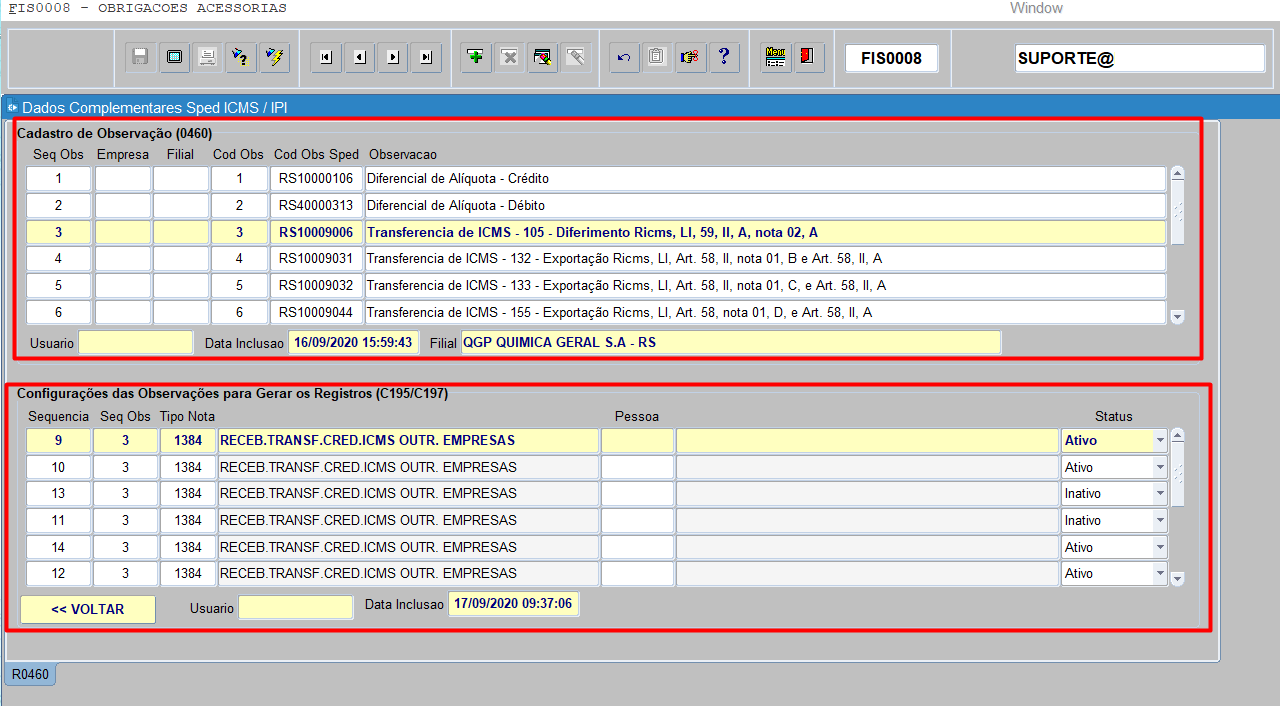Click RECEB.TRANSF.CRED.ICMS text in Sequencia 14 row
Screen dimensions: 1280x706
(408, 547)
